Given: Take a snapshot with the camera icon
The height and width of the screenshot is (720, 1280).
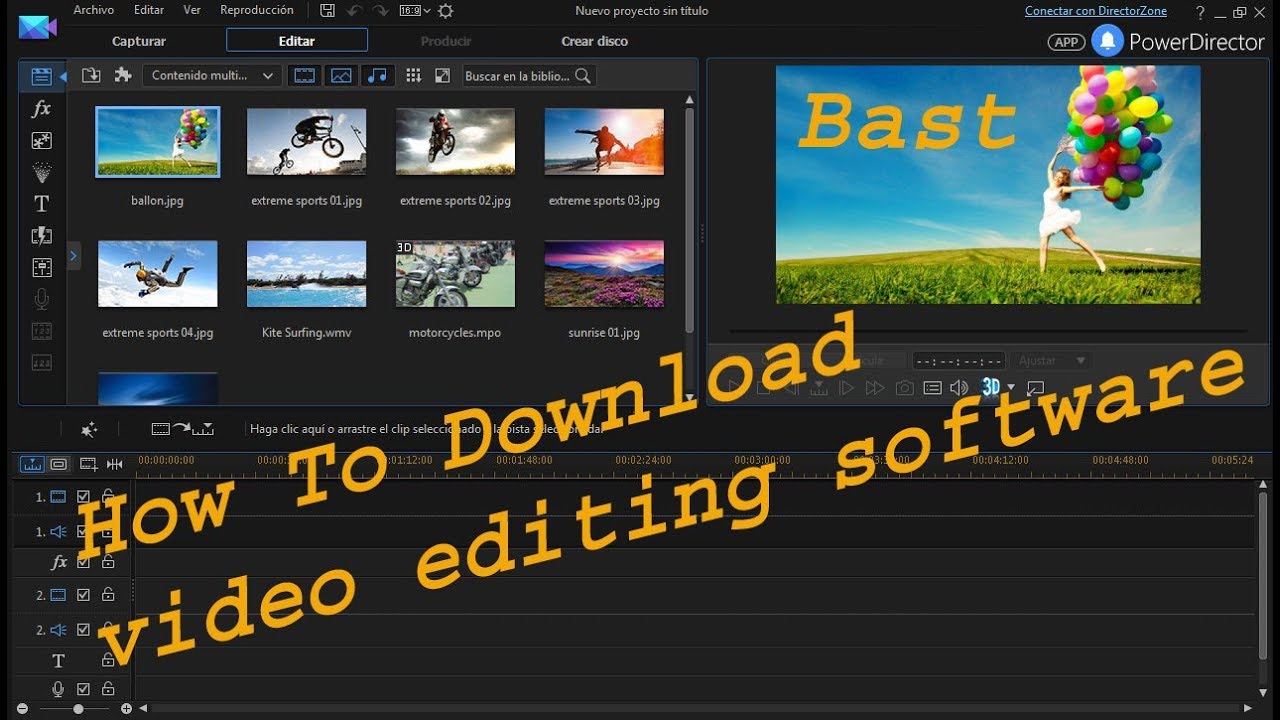Looking at the screenshot, I should [x=904, y=388].
